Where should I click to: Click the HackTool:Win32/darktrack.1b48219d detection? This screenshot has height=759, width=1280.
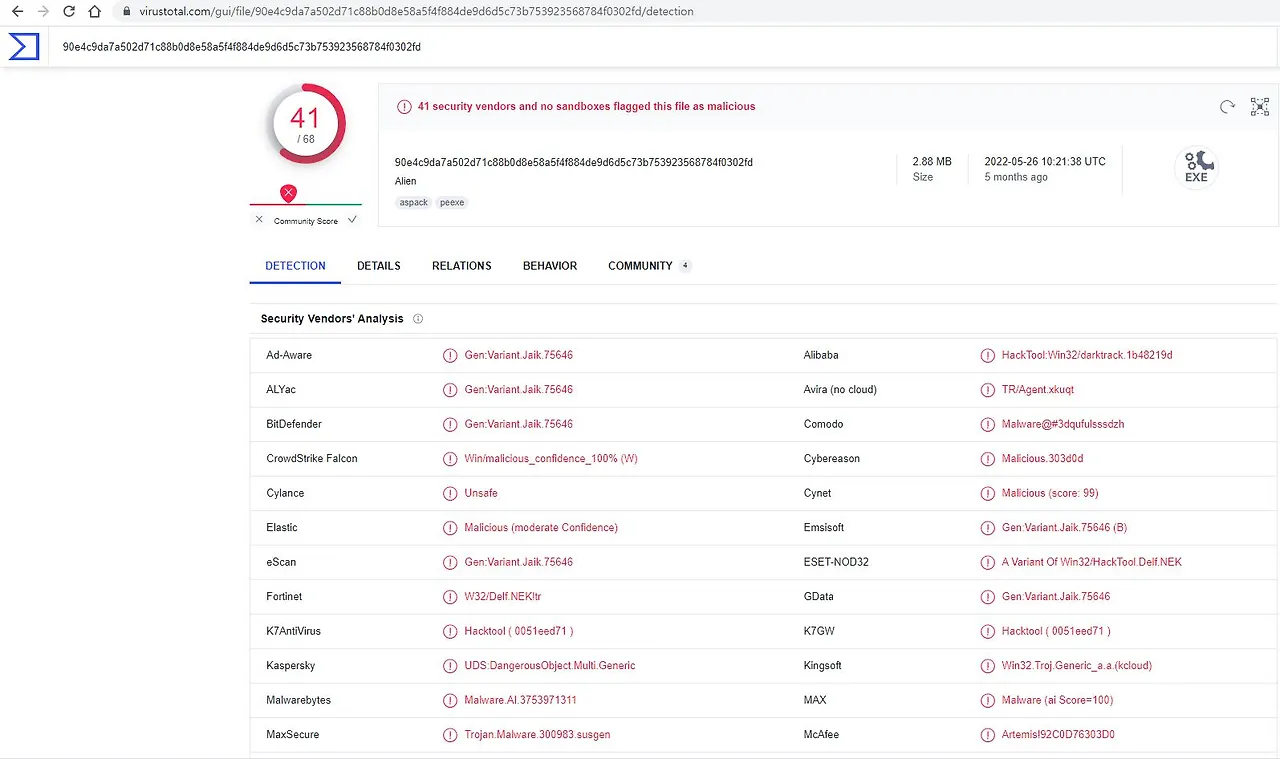coord(1087,355)
